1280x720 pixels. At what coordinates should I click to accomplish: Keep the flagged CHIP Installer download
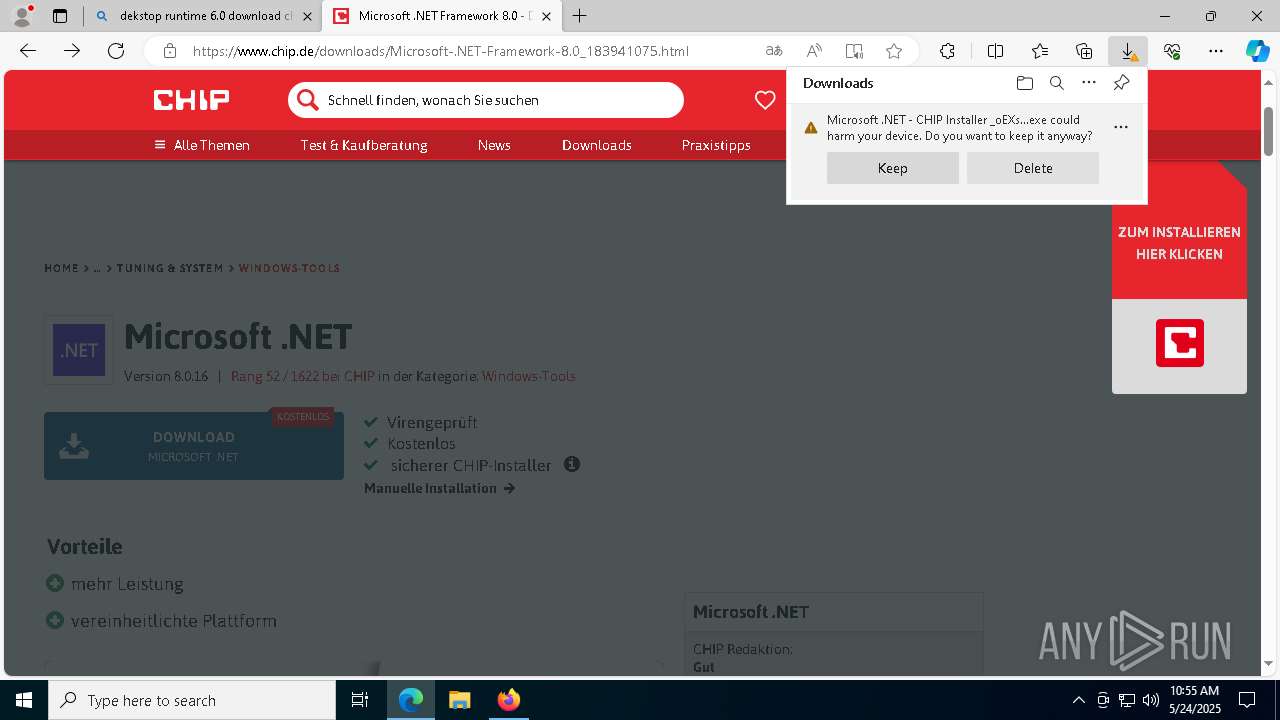click(893, 168)
